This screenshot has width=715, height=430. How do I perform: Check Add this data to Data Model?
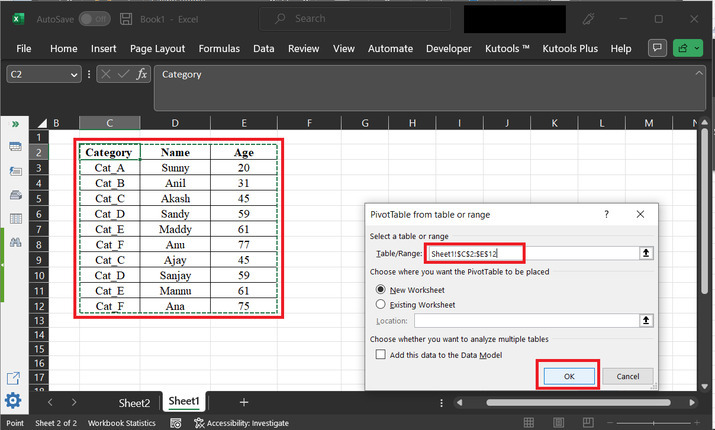tap(380, 355)
